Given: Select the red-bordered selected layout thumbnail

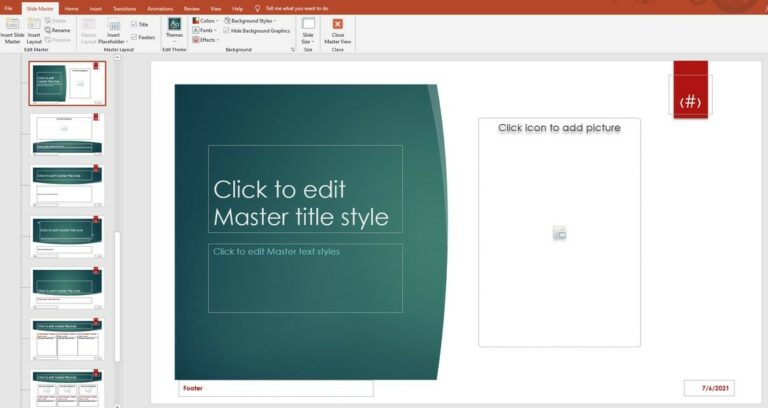Looking at the screenshot, I should coord(68,83).
